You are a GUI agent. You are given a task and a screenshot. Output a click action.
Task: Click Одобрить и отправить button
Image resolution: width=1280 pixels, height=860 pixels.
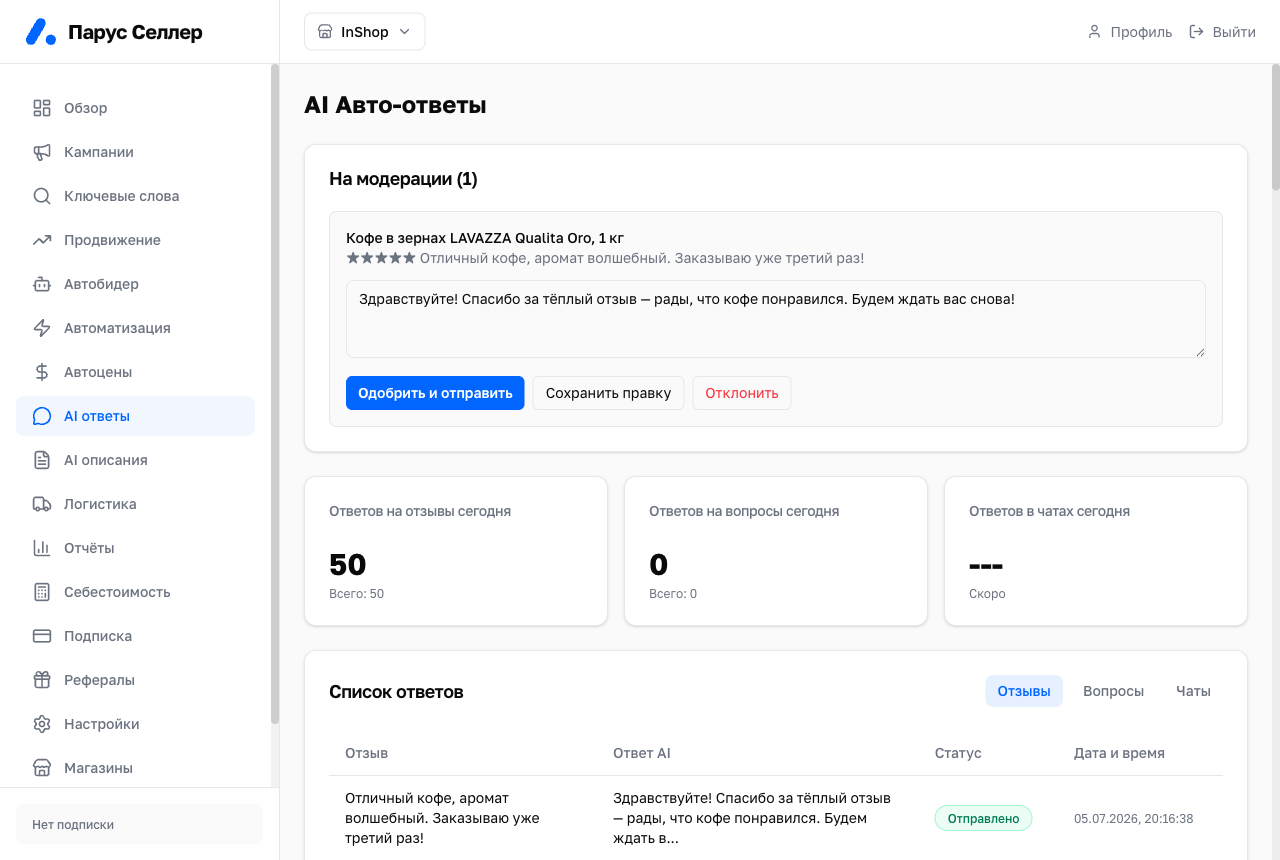435,393
